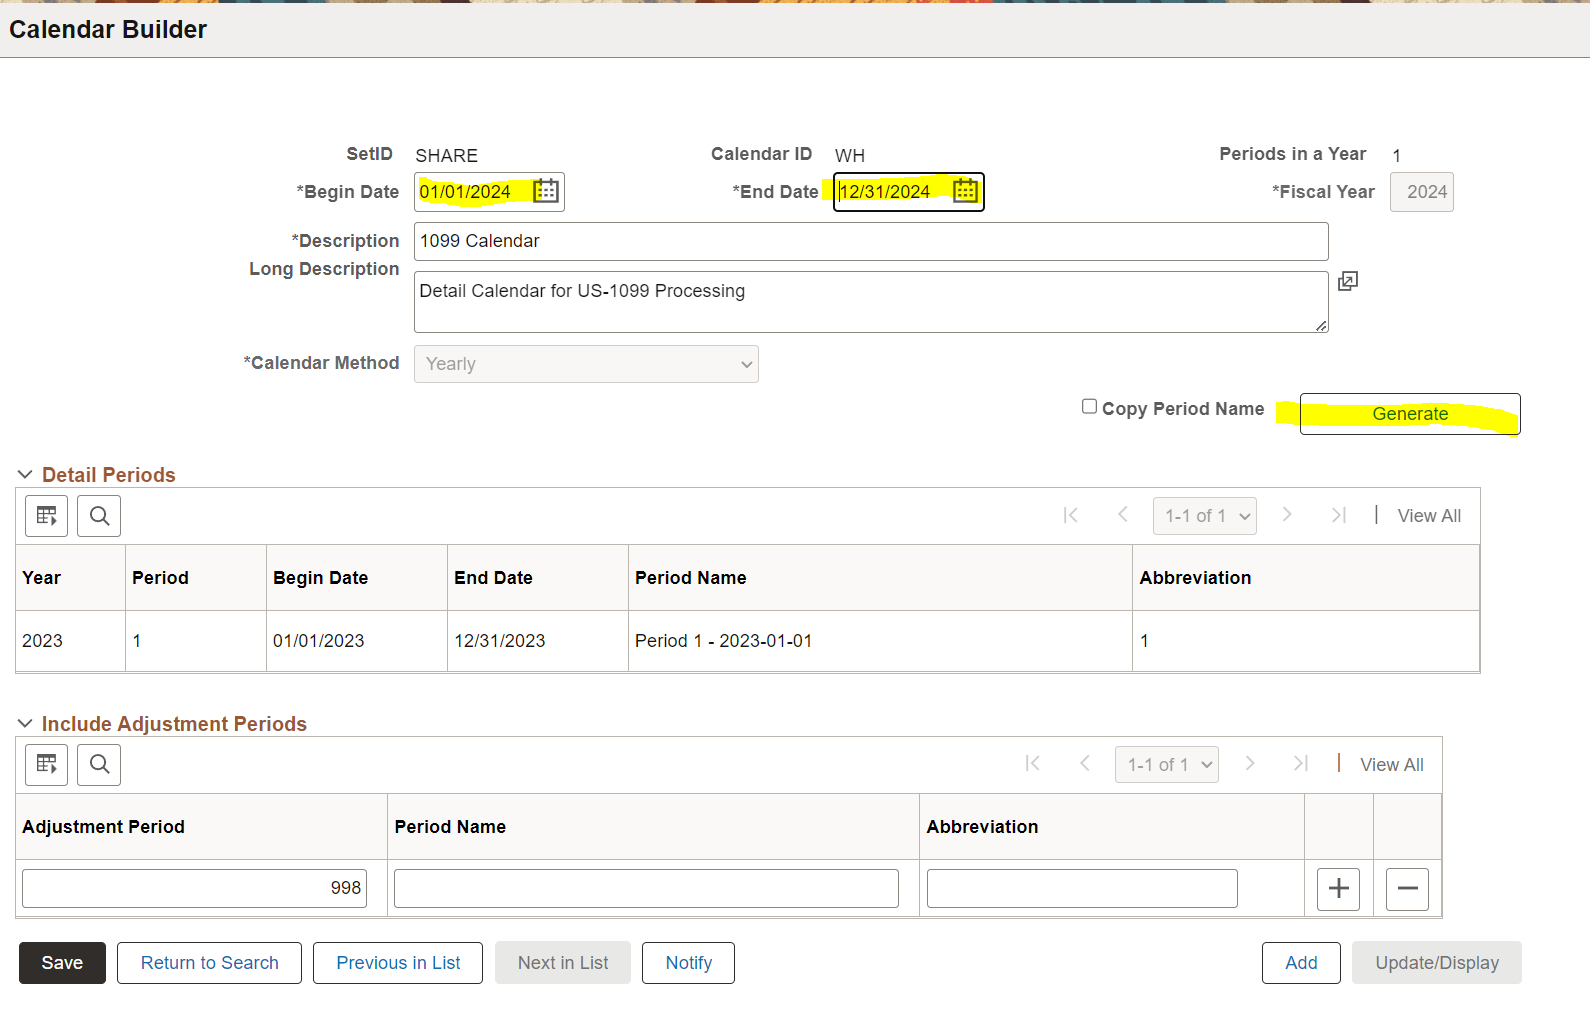This screenshot has width=1590, height=1019.
Task: Click Detail Periods grid personalize icon
Action: point(47,516)
